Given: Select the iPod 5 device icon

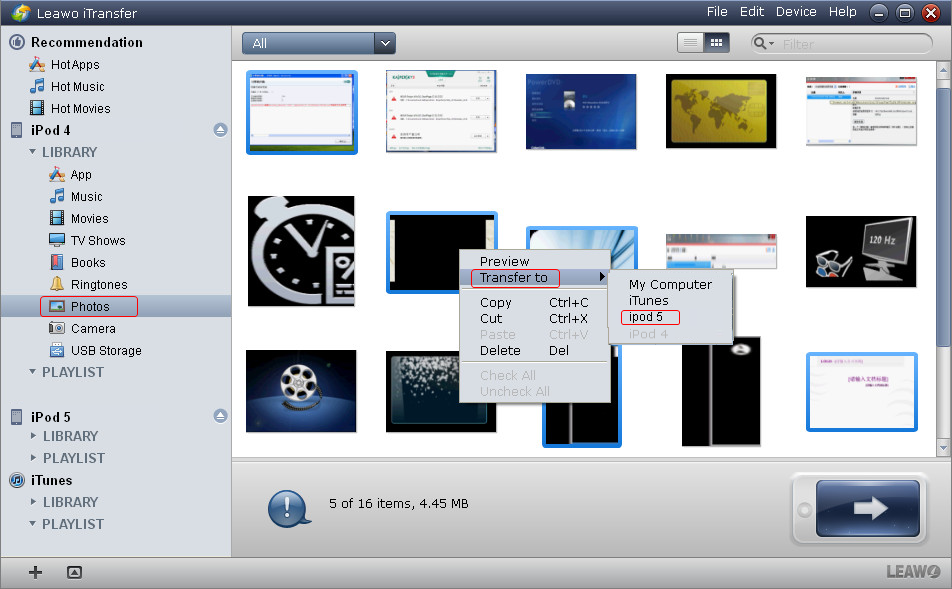Looking at the screenshot, I should click(17, 417).
